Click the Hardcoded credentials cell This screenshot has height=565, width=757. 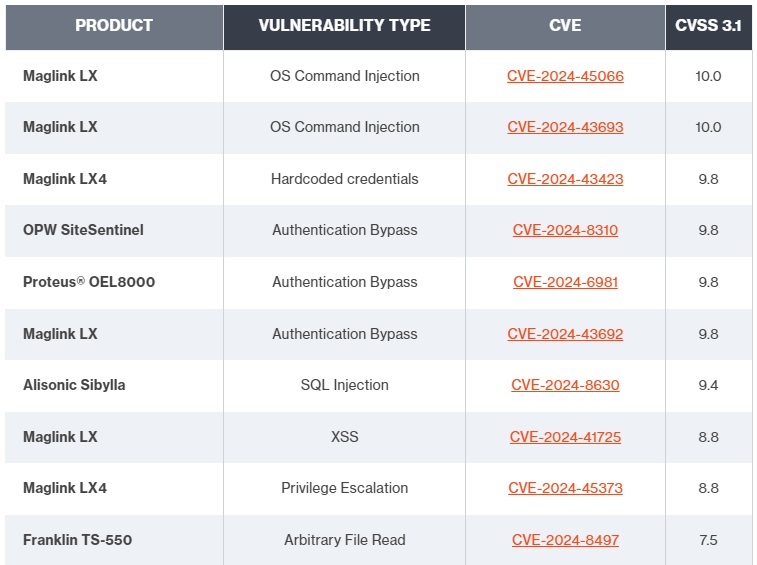tap(344, 179)
